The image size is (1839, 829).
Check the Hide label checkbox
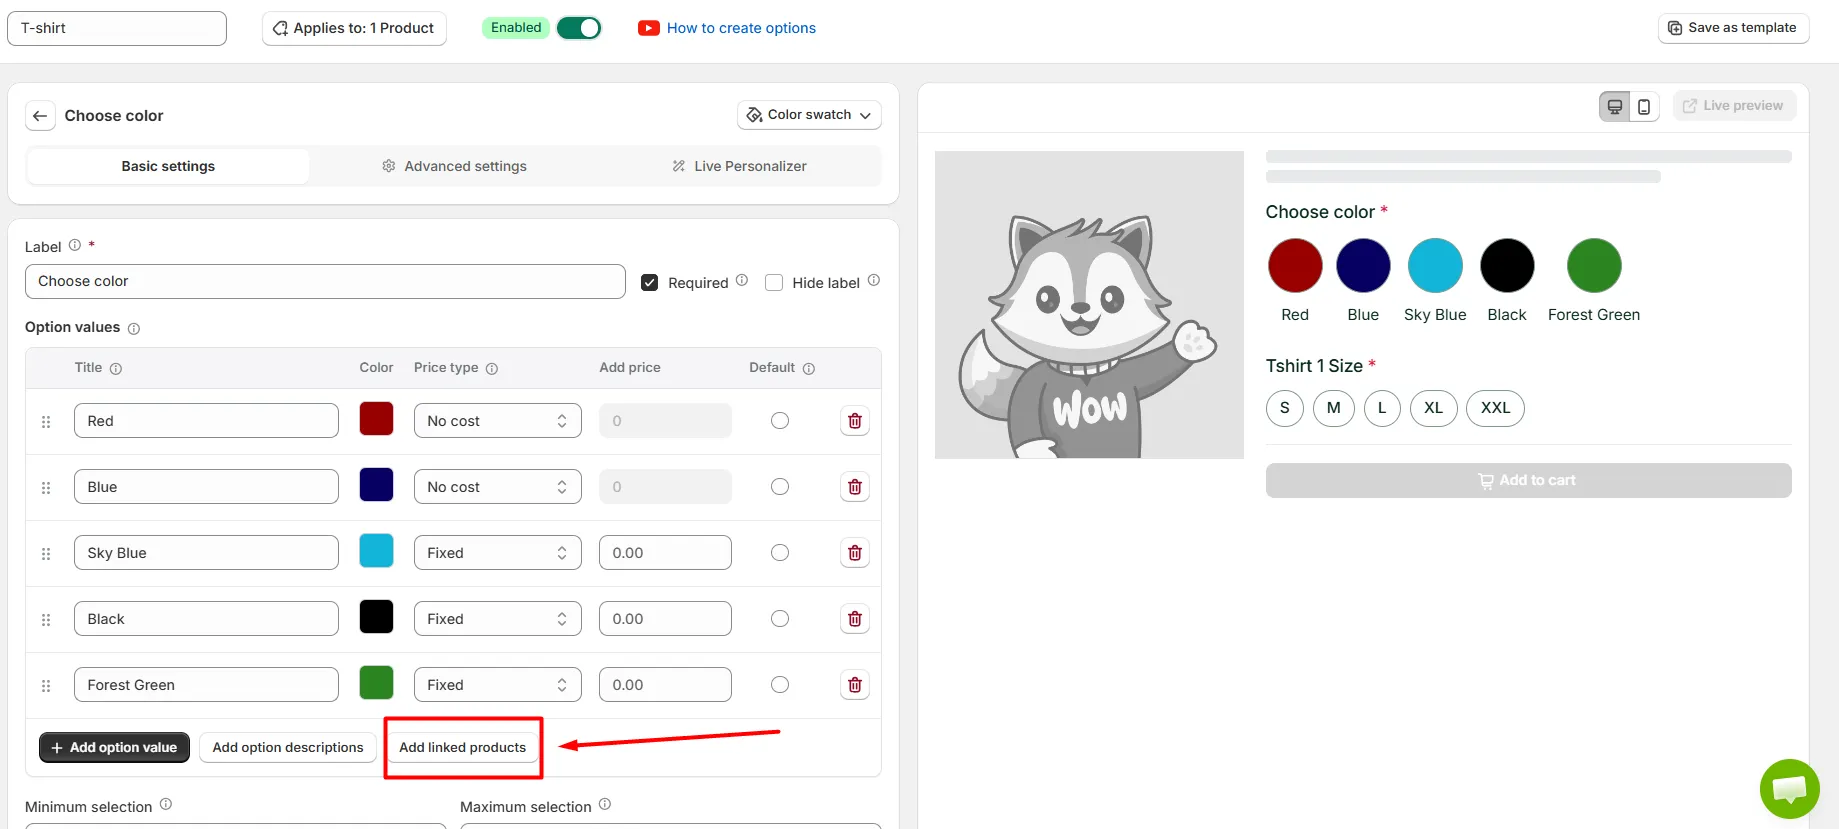tap(774, 283)
